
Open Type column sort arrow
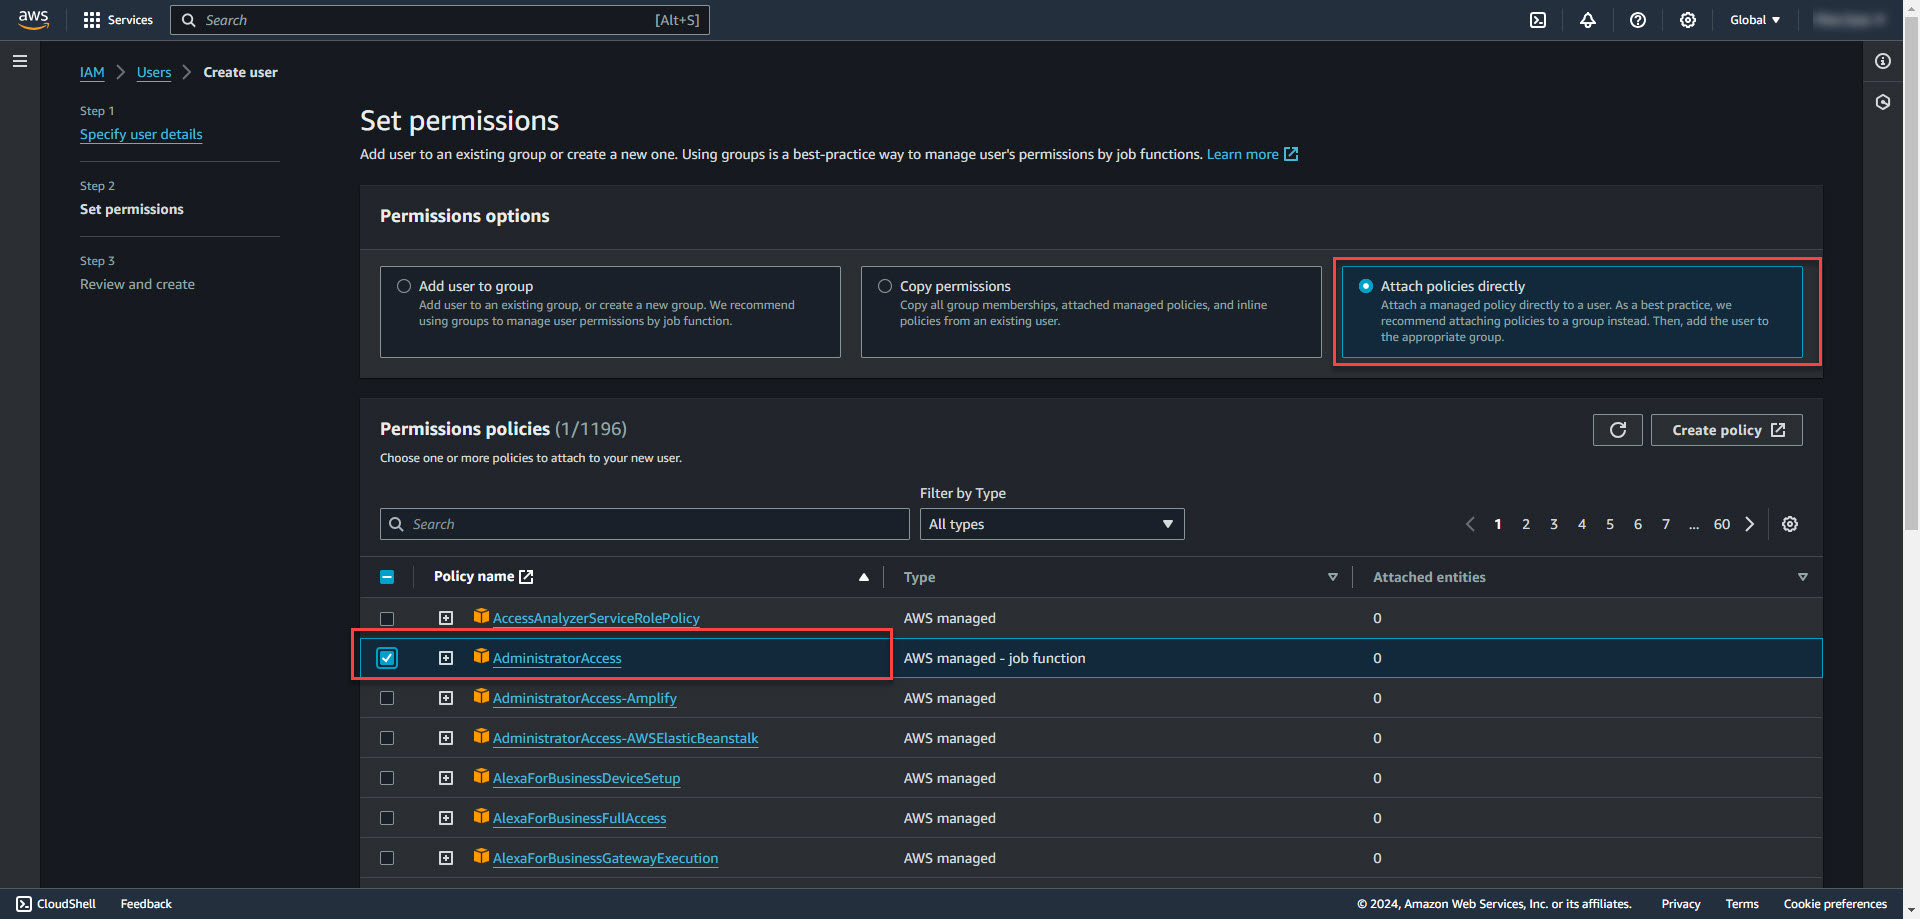point(1333,577)
